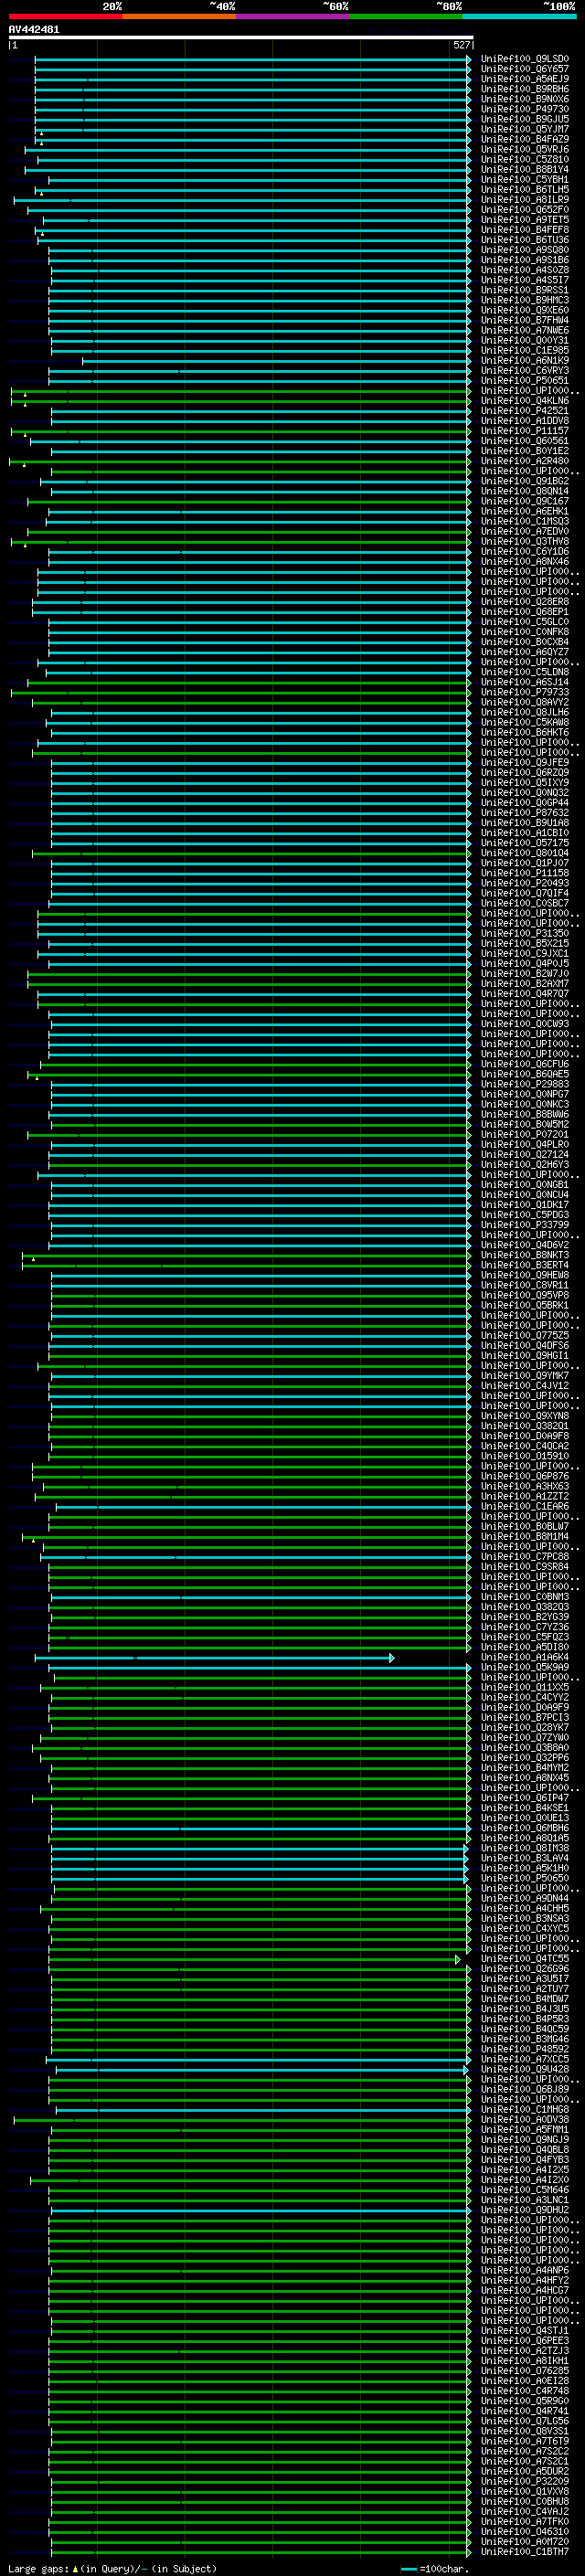Click the yellow large-gap triangle in the legend
585x2576 pixels.
[75, 2569]
